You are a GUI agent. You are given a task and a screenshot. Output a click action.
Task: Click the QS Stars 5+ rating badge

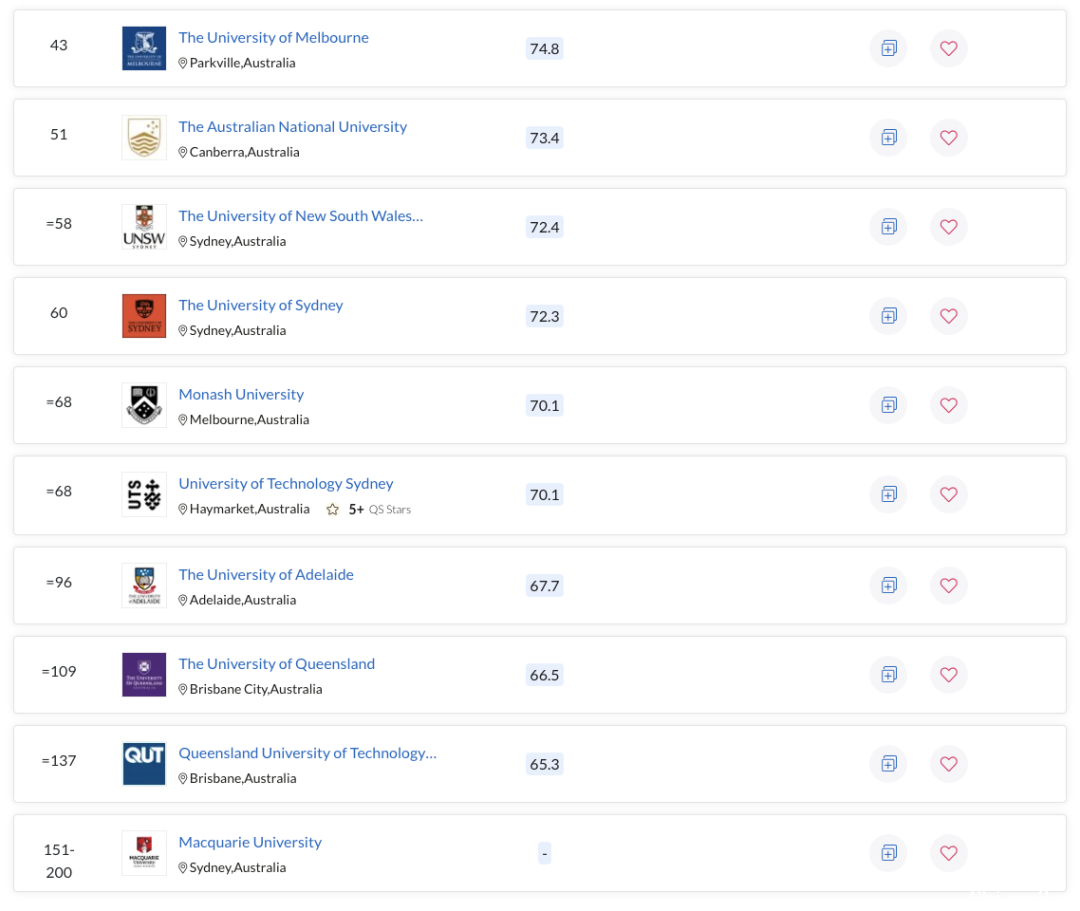pos(369,509)
